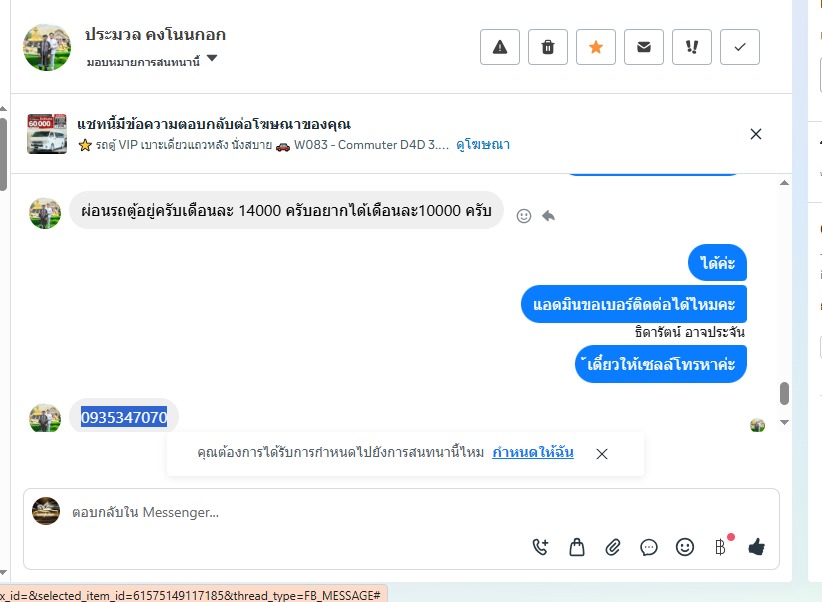Mark conversation done with checkmark icon

pyautogui.click(x=740, y=47)
